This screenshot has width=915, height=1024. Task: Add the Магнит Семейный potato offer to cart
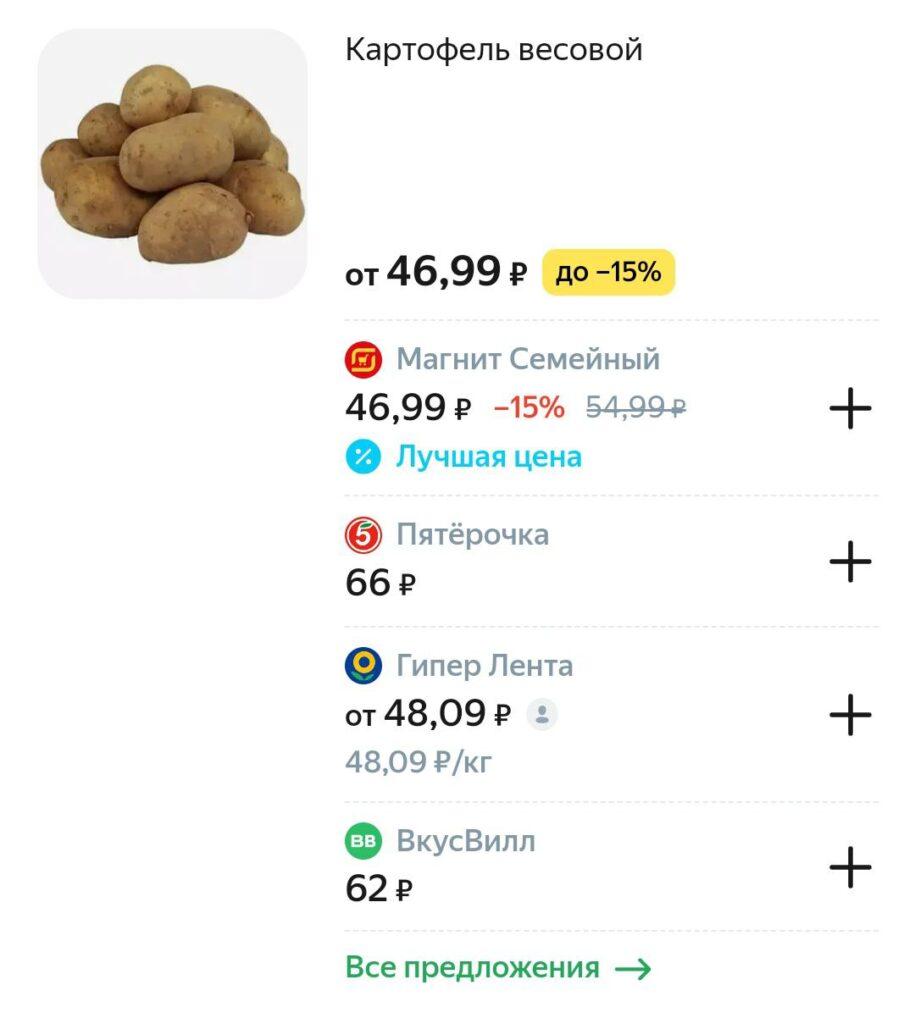[x=850, y=408]
